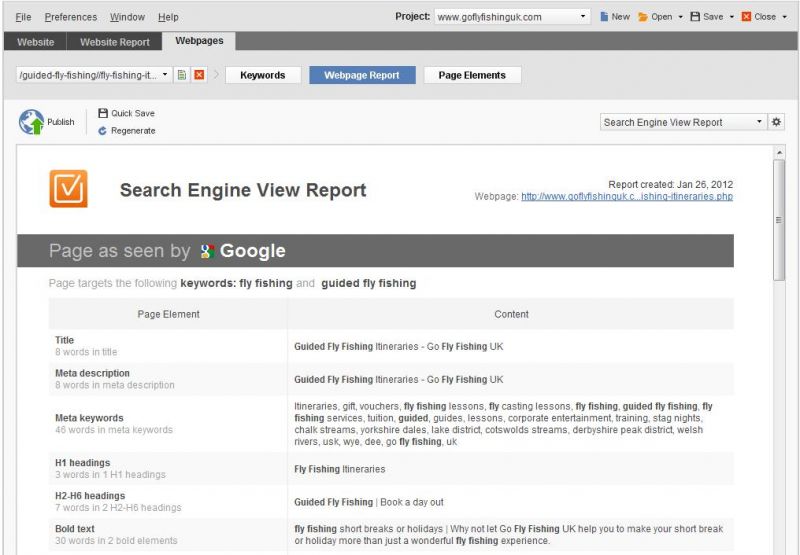Click 'Guided Fly Fishing | Book a day out' text

point(369,502)
